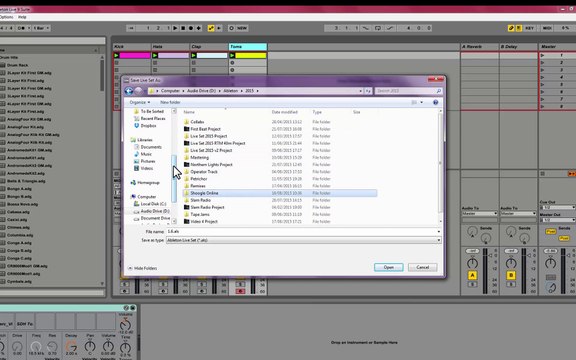Image resolution: width=576 pixels, height=360 pixels.
Task: Click Cancel button in Save dialog
Action: click(422, 267)
